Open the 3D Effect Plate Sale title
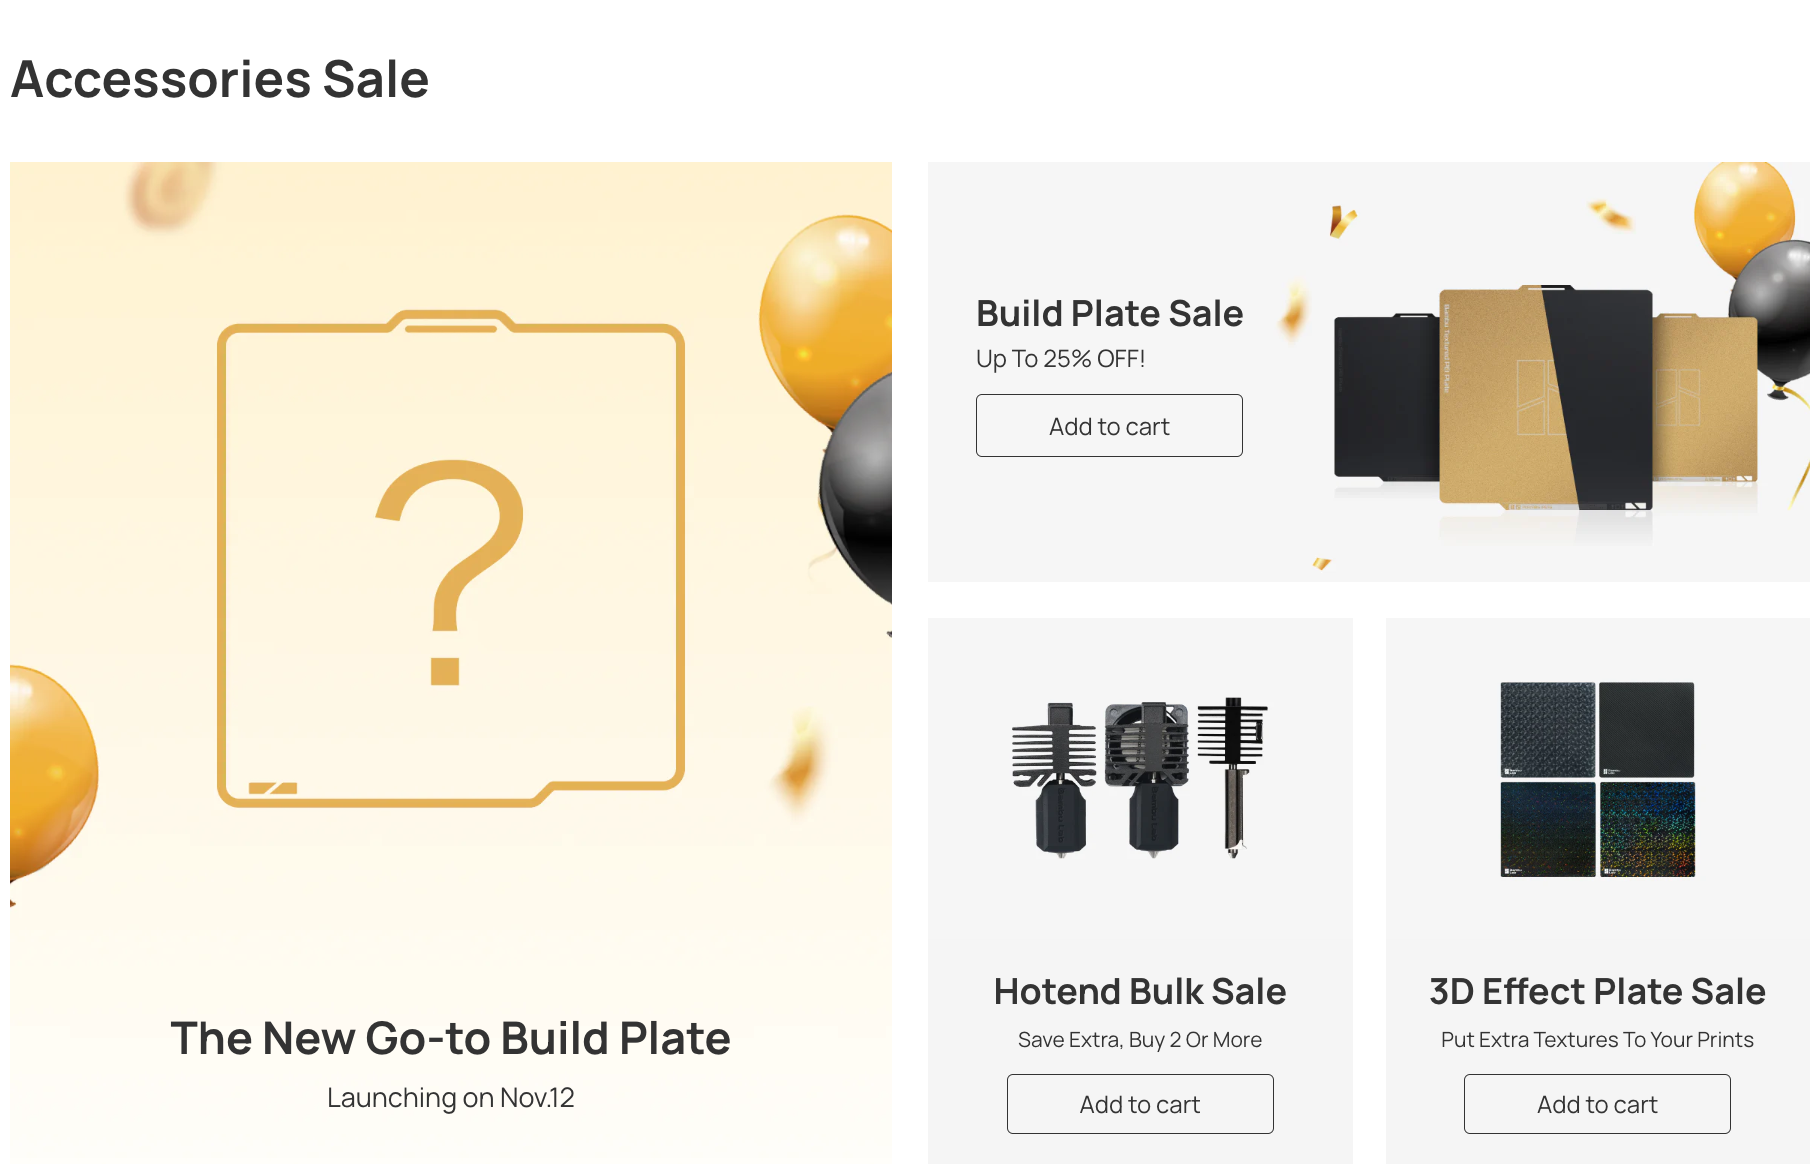Screen dimensions: 1820x1174 (x=1597, y=992)
